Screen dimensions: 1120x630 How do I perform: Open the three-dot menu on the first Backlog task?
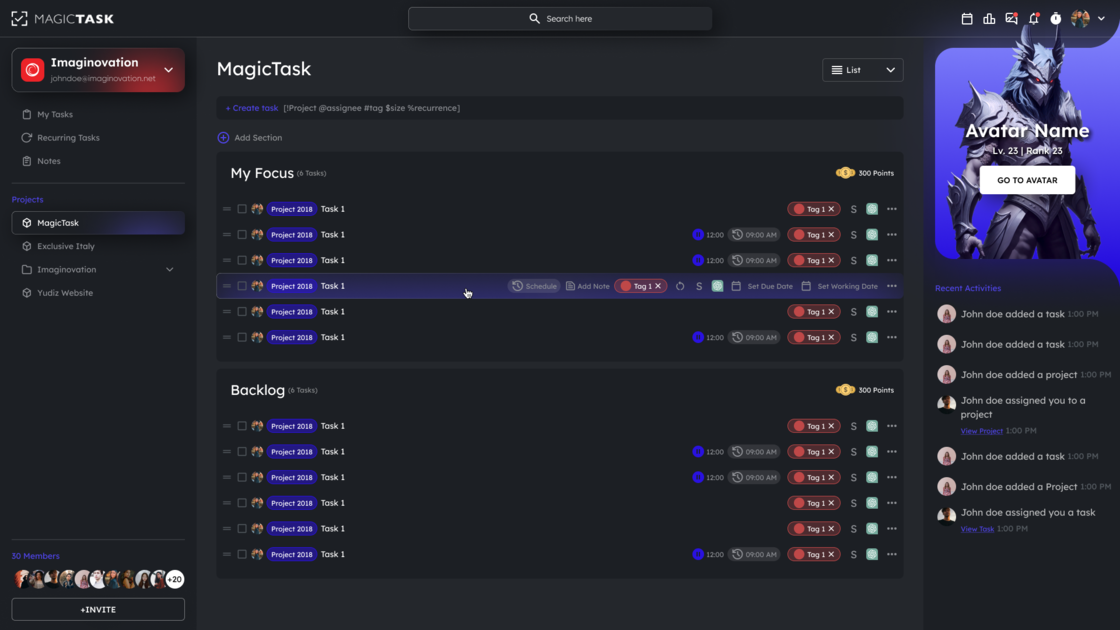point(891,425)
